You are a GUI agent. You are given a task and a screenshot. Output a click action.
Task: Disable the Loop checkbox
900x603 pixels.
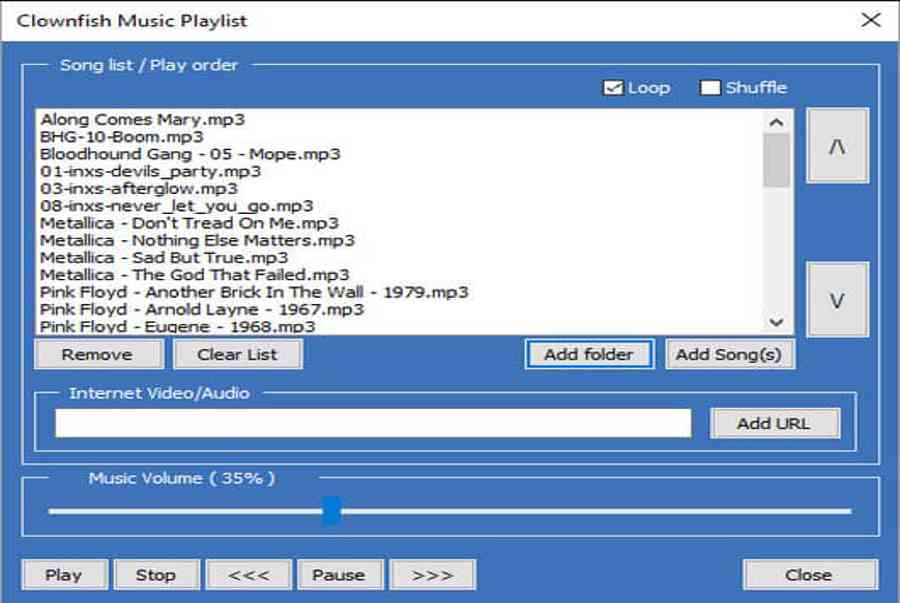tap(613, 88)
